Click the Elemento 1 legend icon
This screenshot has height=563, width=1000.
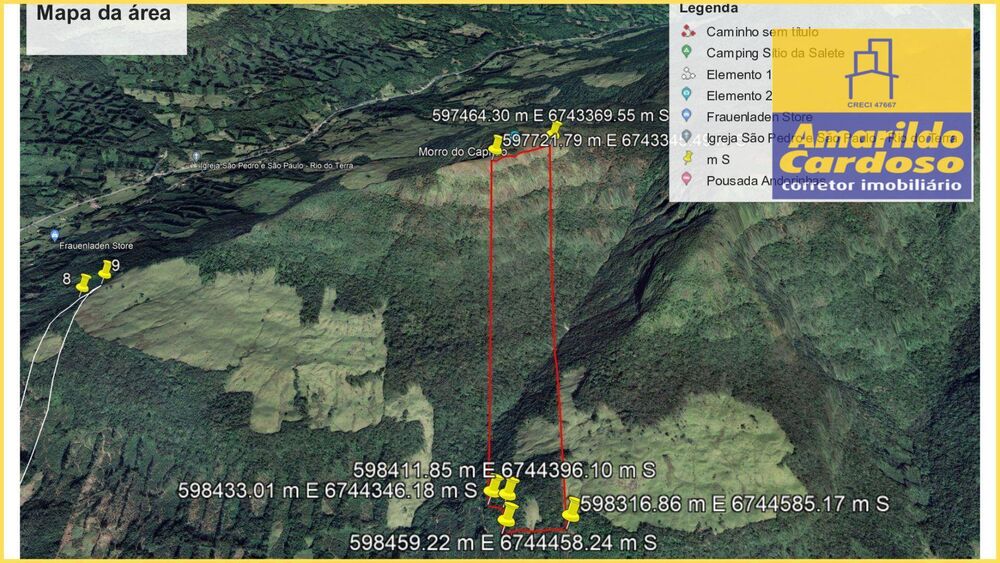pyautogui.click(x=688, y=74)
